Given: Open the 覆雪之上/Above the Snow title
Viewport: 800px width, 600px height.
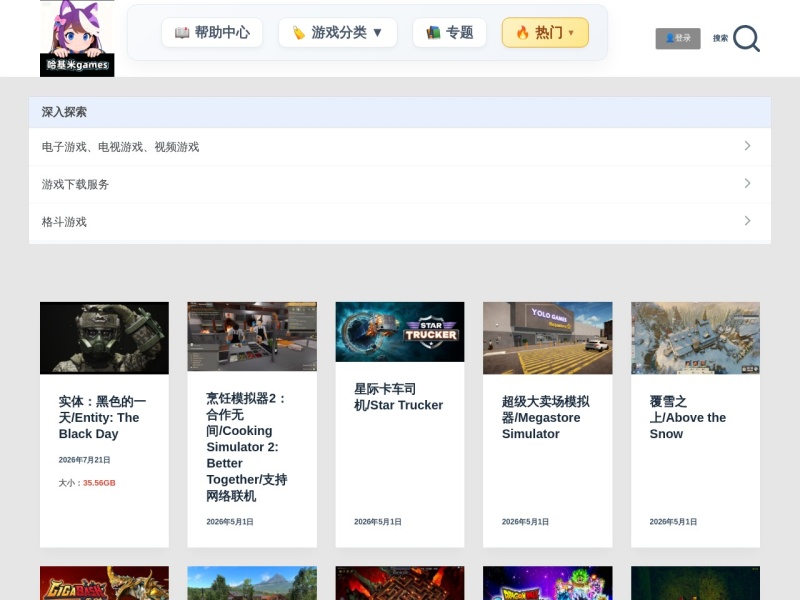Looking at the screenshot, I should click(688, 417).
